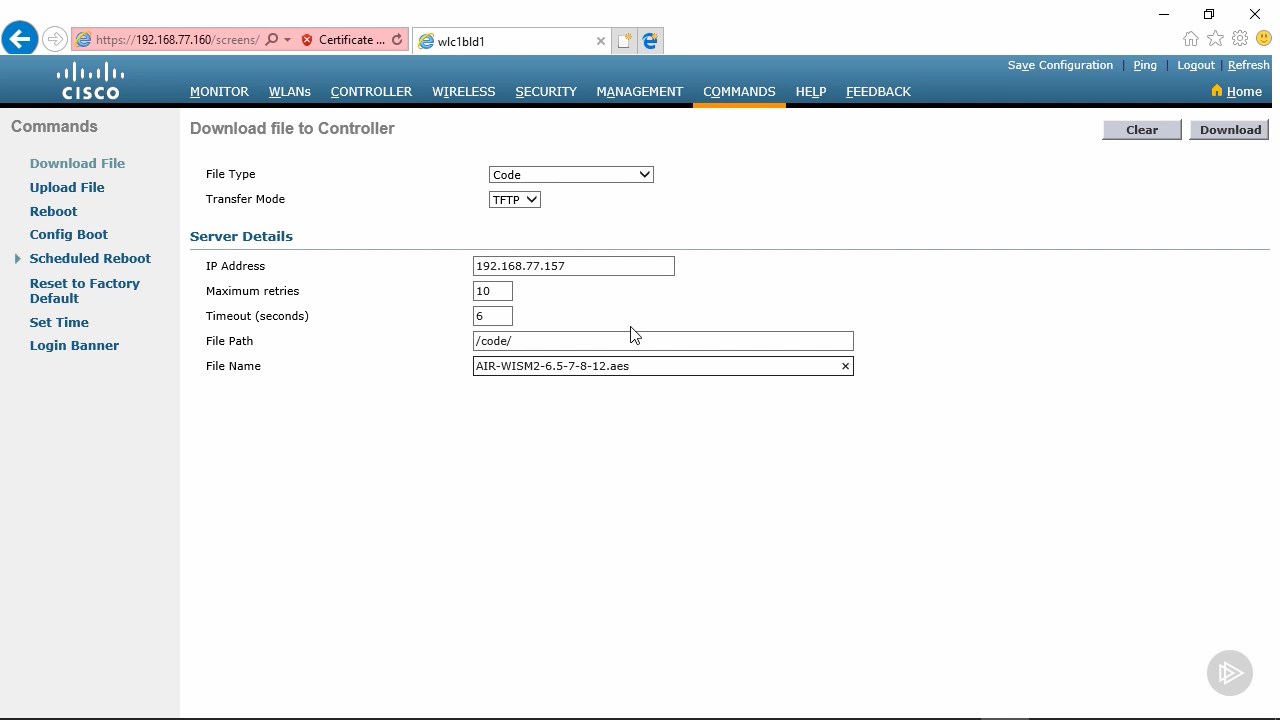Image resolution: width=1280 pixels, height=720 pixels.
Task: Open the SECURITY menu
Action: [x=546, y=91]
